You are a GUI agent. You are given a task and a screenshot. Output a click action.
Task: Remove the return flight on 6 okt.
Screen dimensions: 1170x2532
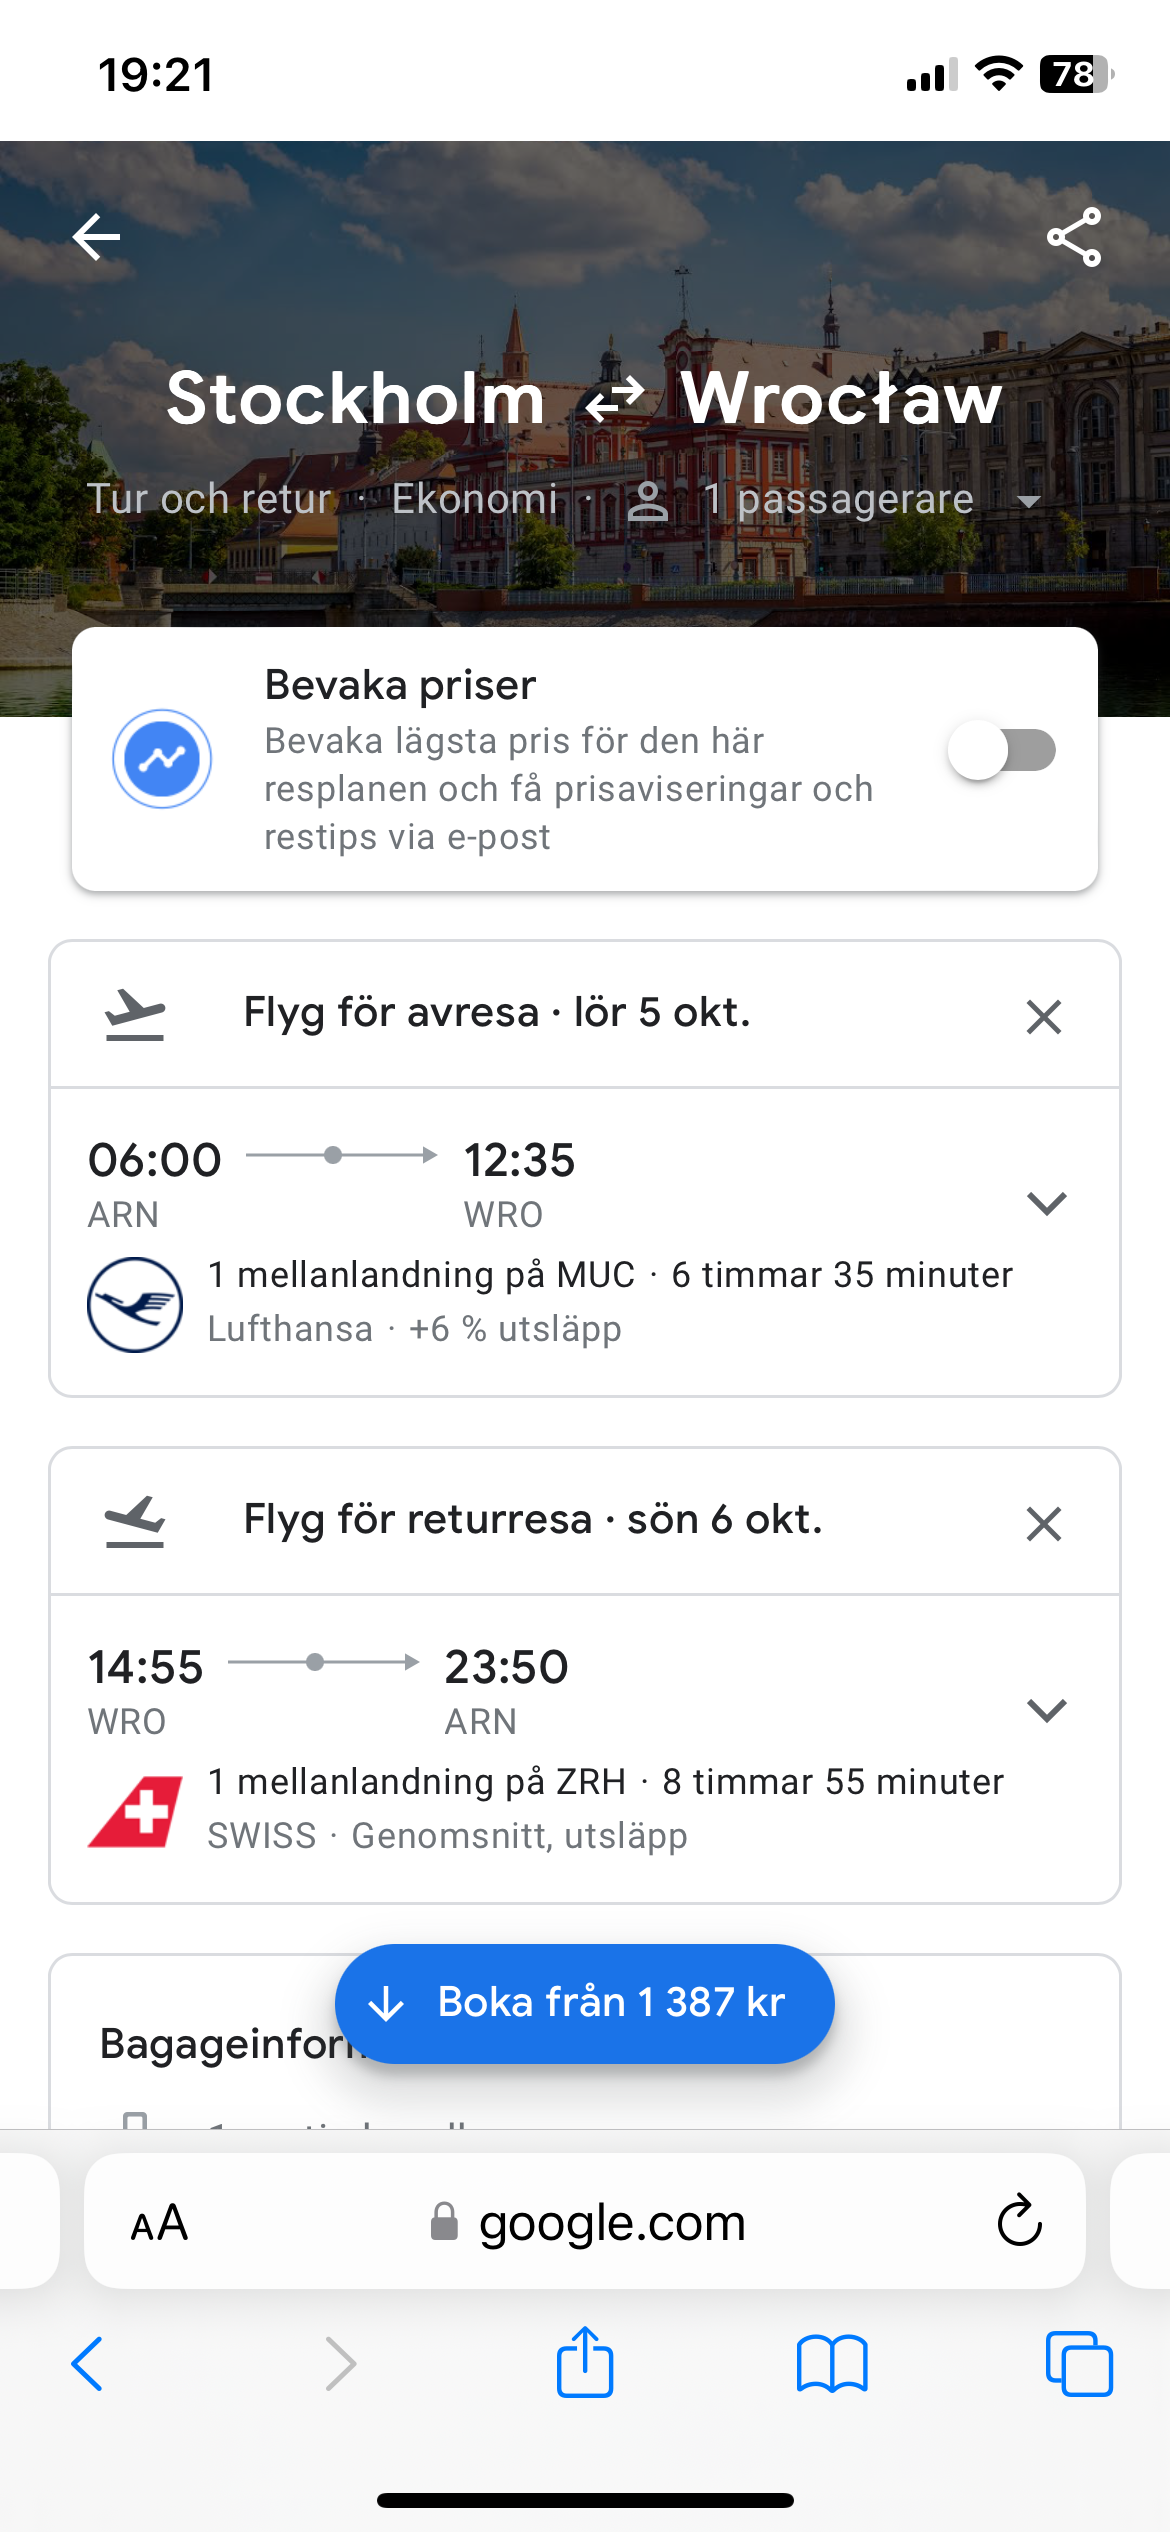click(1043, 1524)
